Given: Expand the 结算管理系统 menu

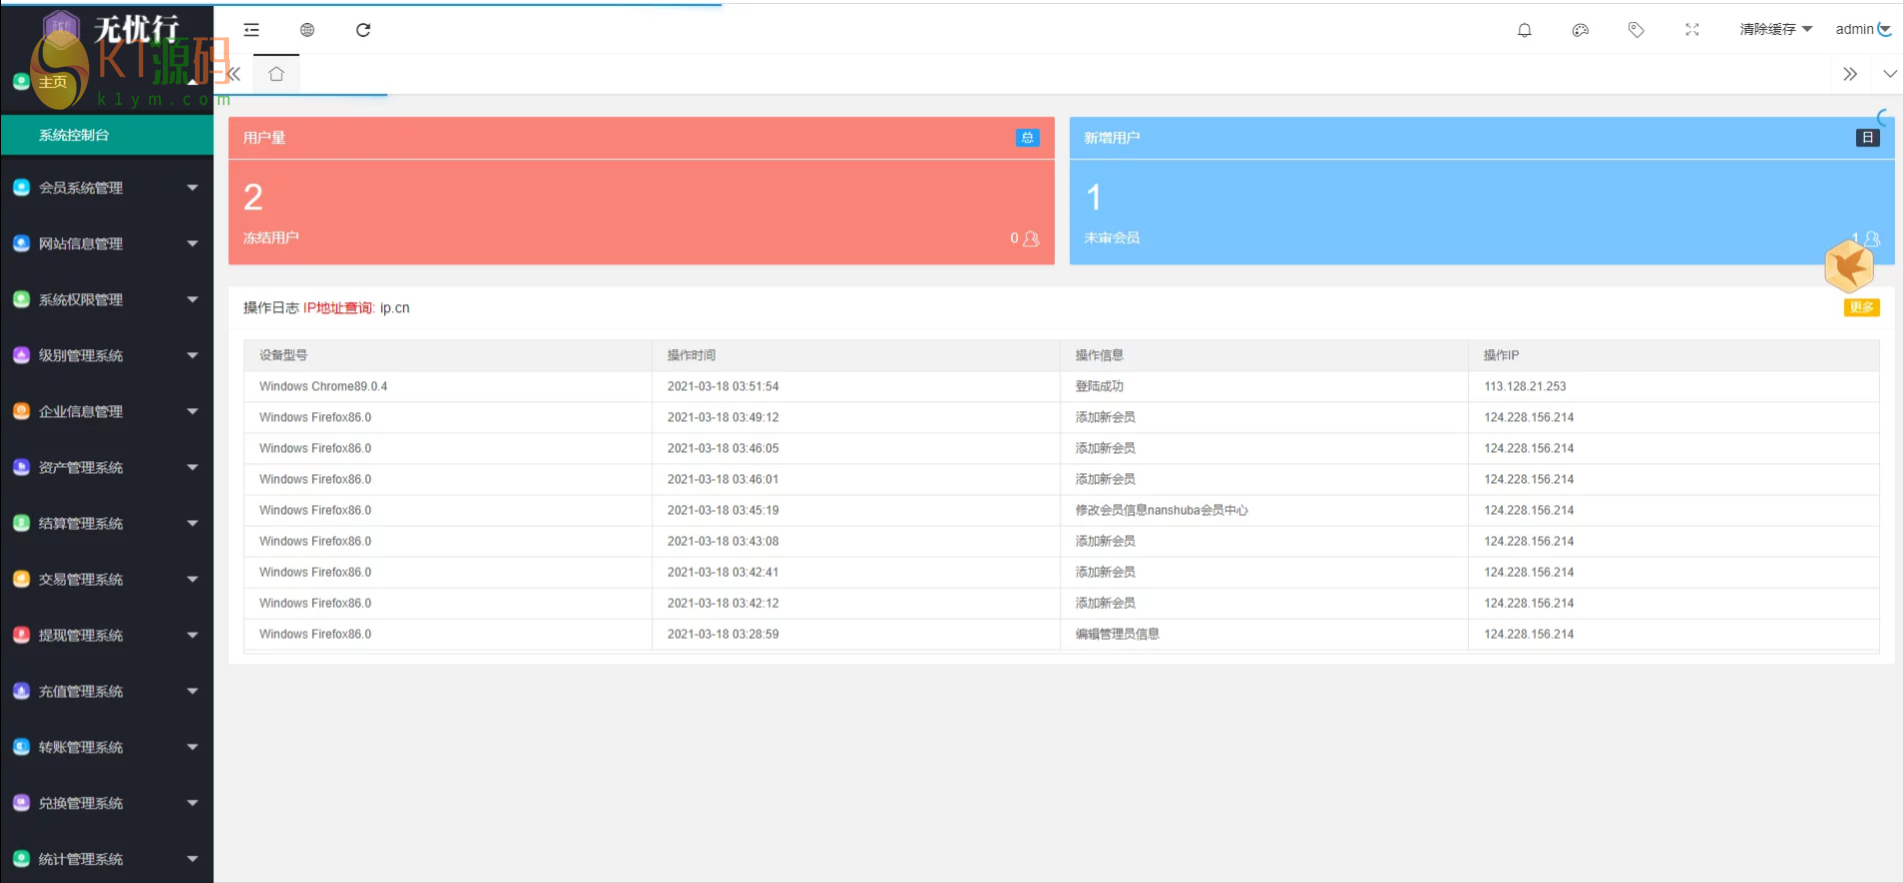Looking at the screenshot, I should 107,524.
